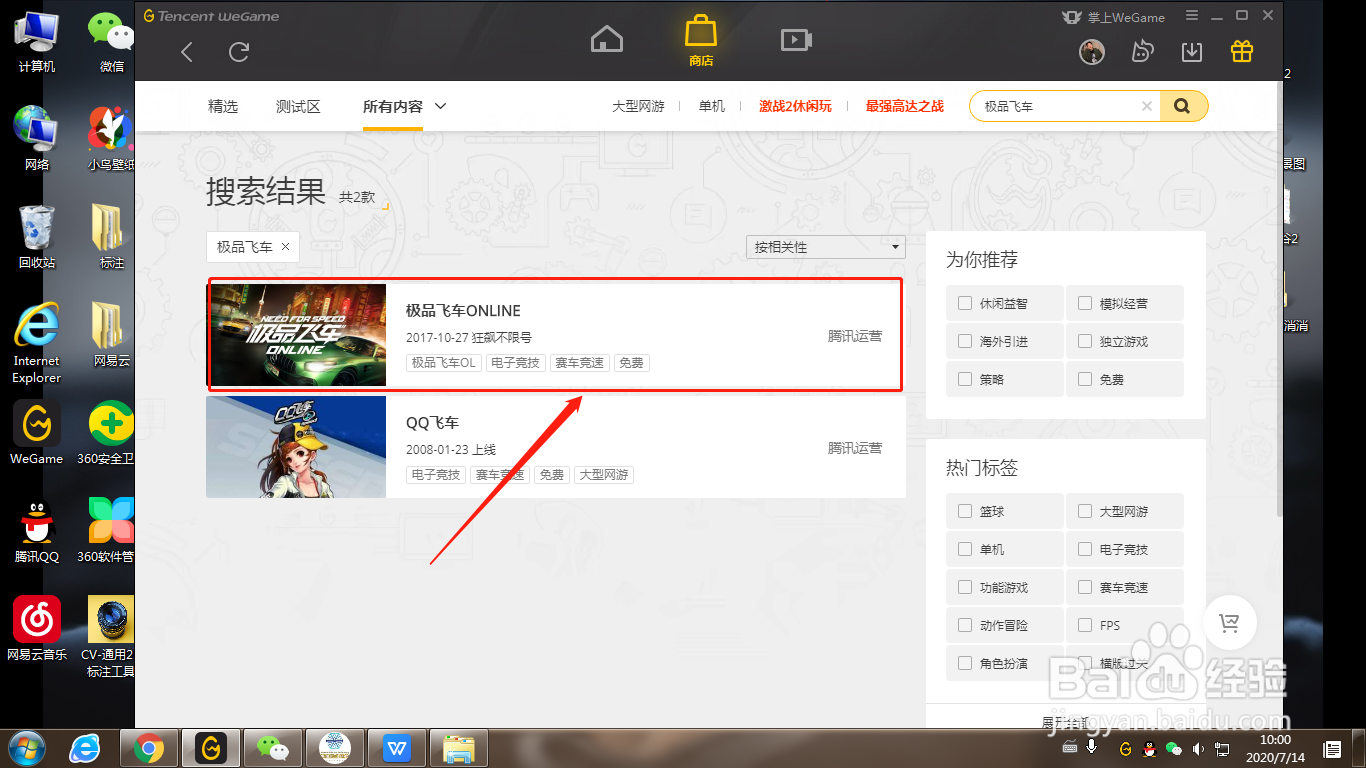
Task: Go back with the left arrow icon
Action: [x=187, y=52]
